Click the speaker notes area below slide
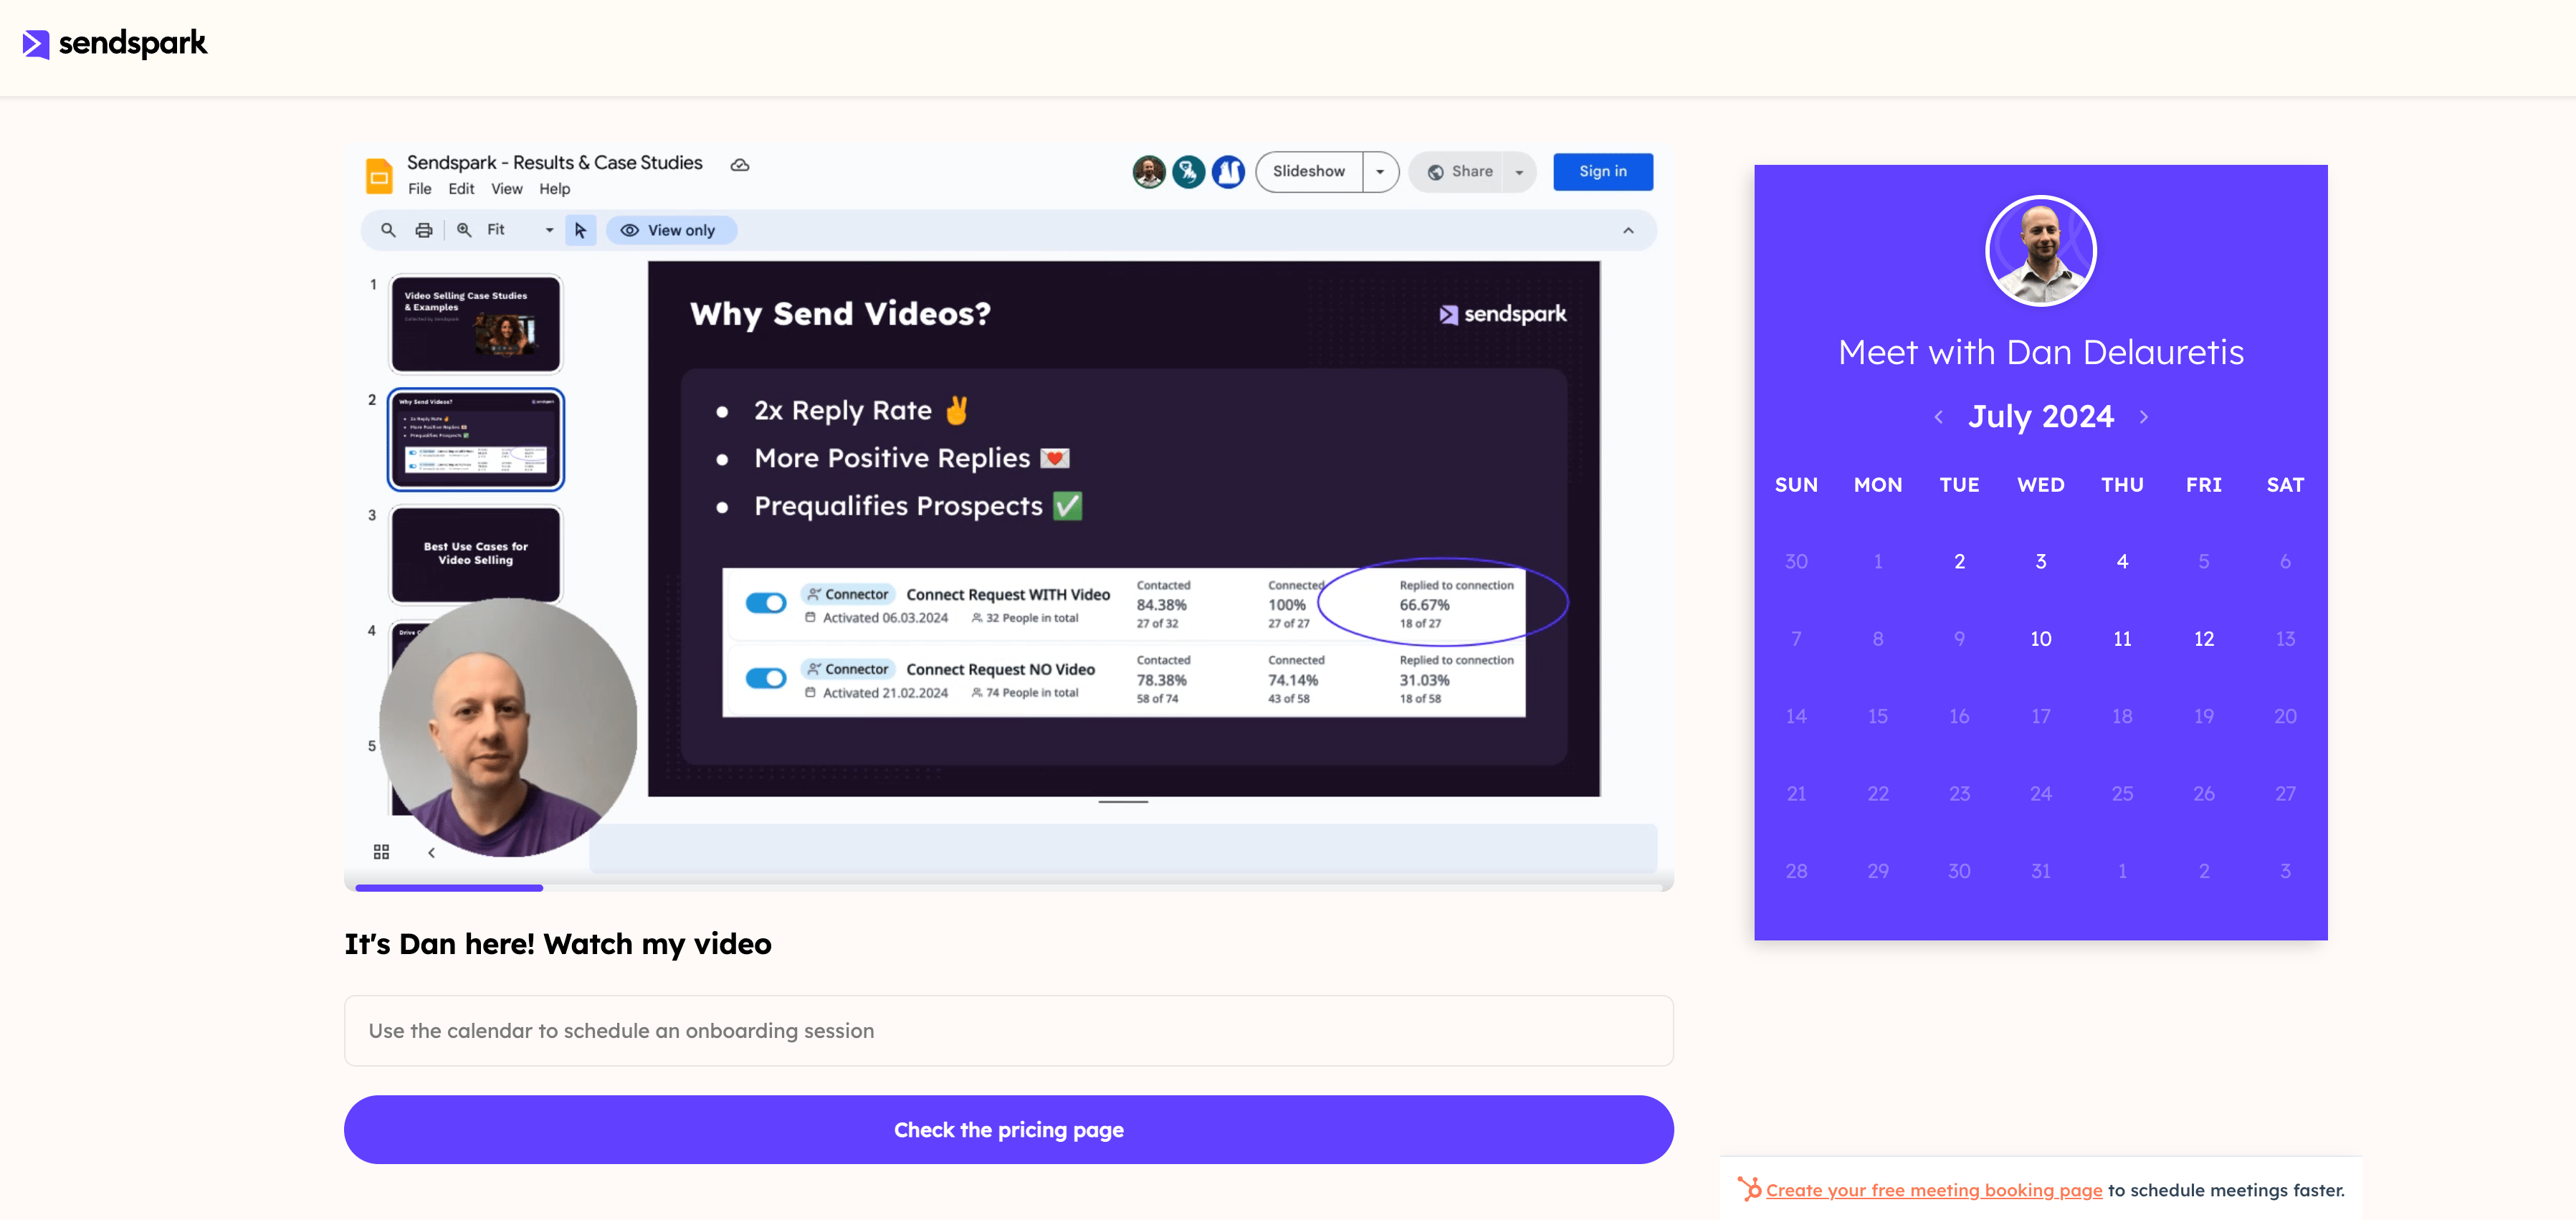The width and height of the screenshot is (2576, 1220). pos(1122,848)
